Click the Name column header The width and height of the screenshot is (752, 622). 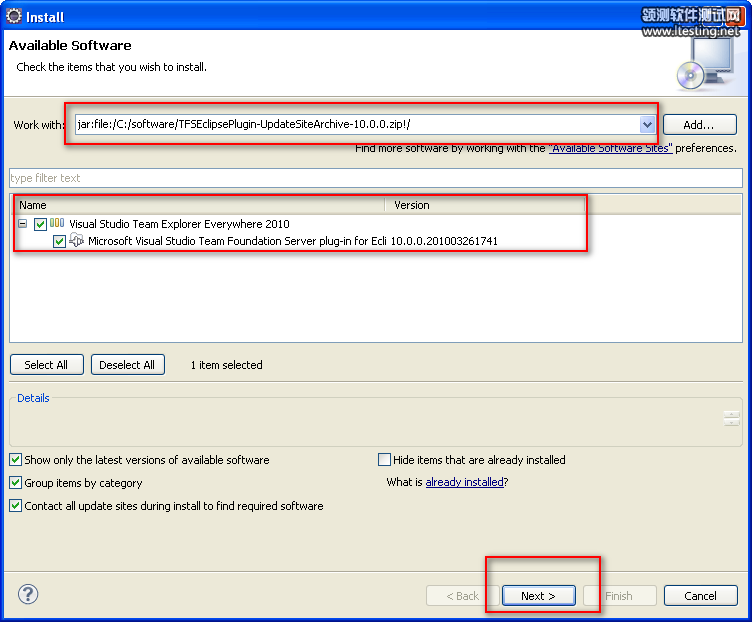(200, 205)
